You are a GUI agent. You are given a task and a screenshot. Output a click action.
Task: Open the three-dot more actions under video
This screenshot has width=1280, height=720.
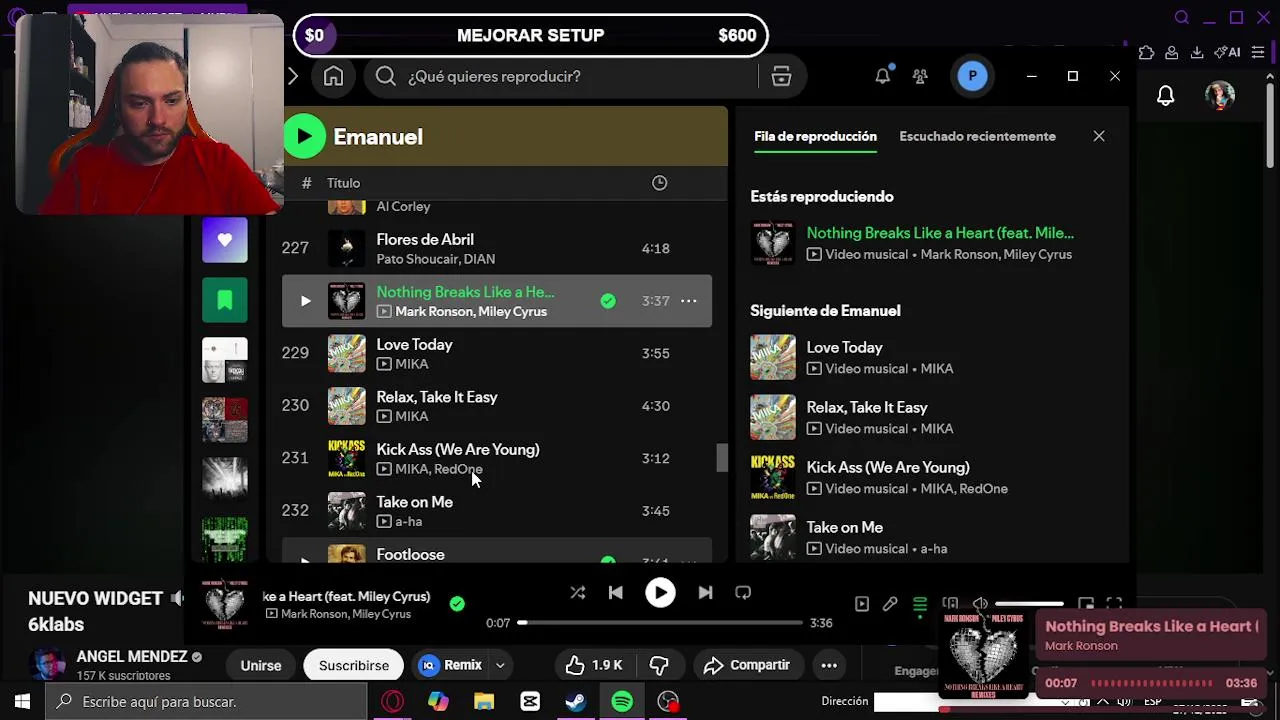click(x=829, y=665)
